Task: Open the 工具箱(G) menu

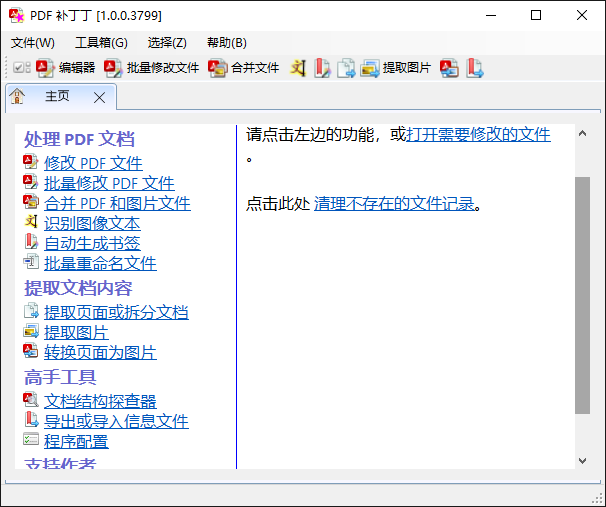Action: tap(101, 43)
